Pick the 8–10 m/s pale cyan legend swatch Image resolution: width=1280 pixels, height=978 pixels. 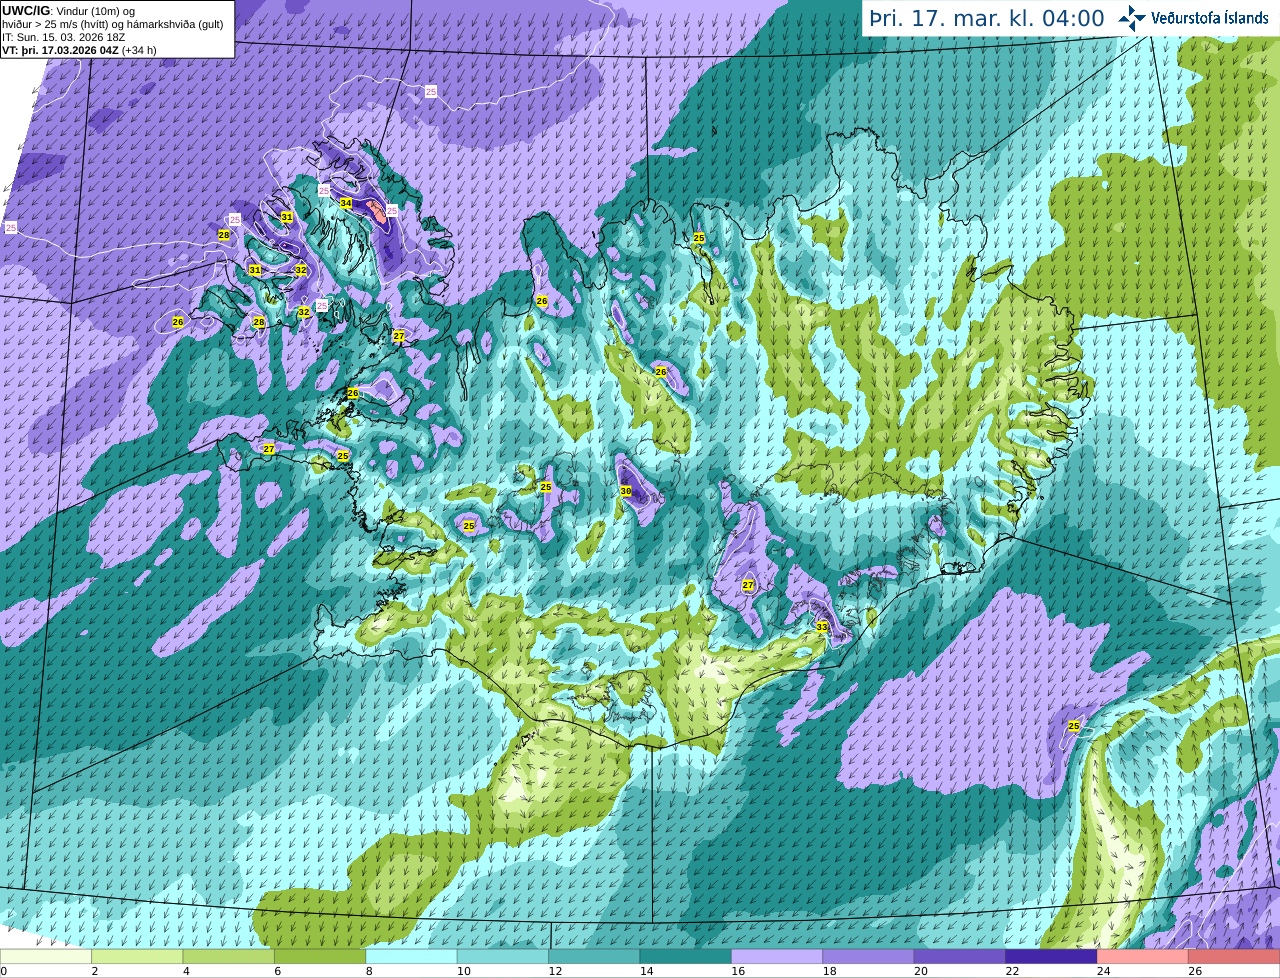(412, 957)
